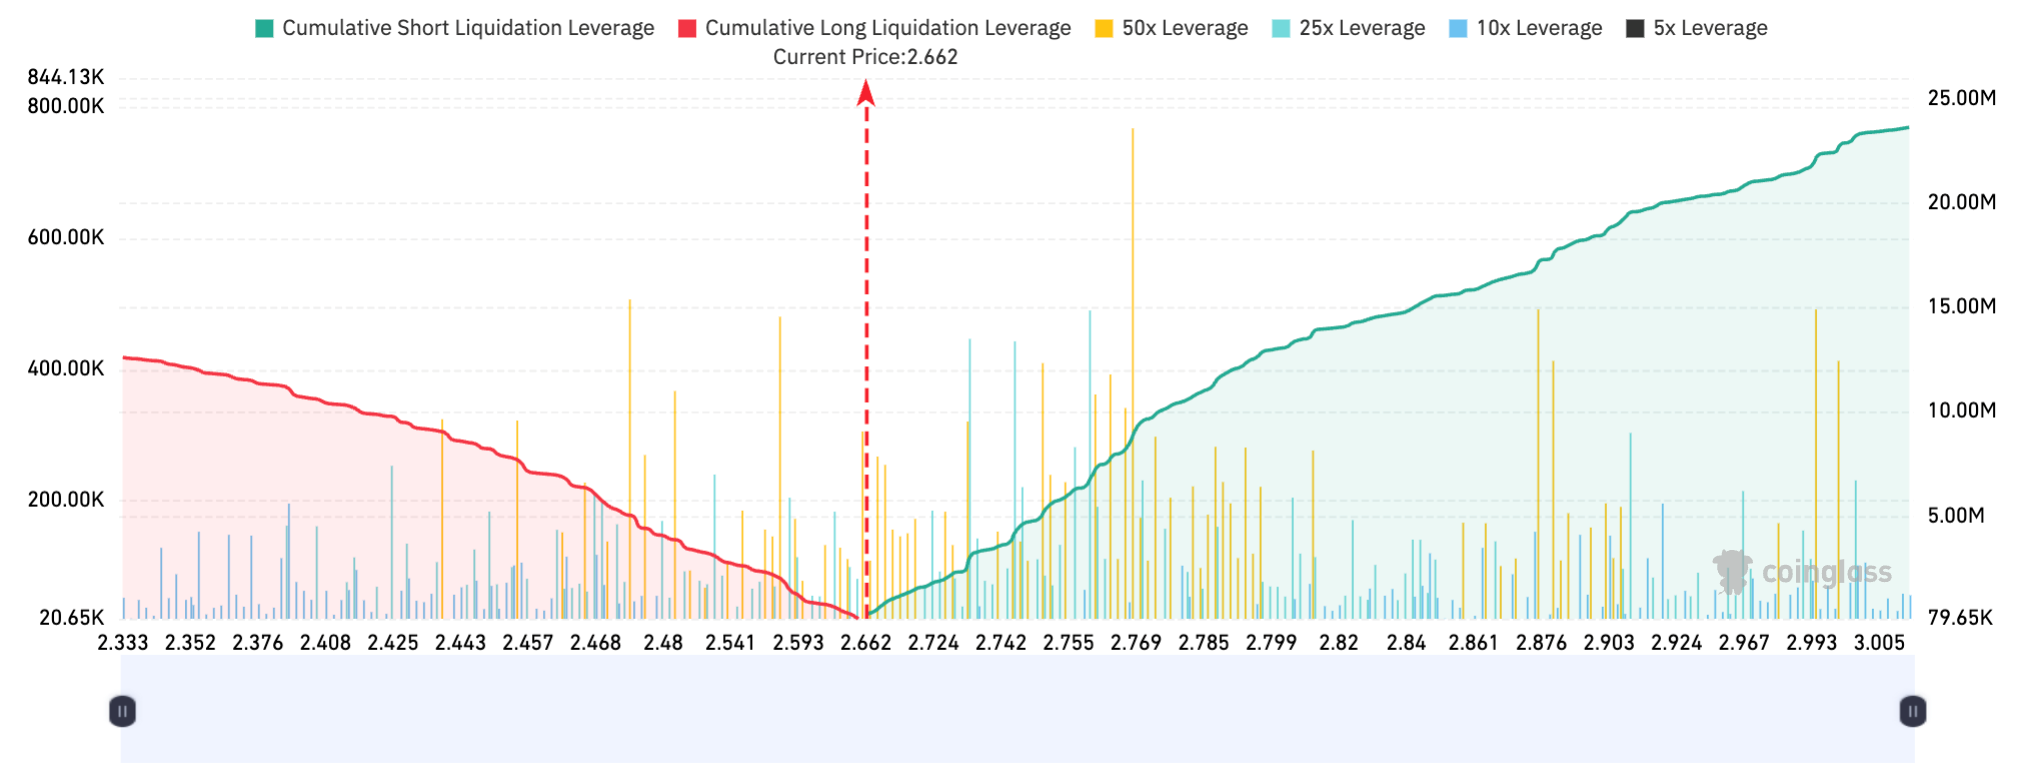Click the 2.593 x-axis price label

[x=798, y=642]
